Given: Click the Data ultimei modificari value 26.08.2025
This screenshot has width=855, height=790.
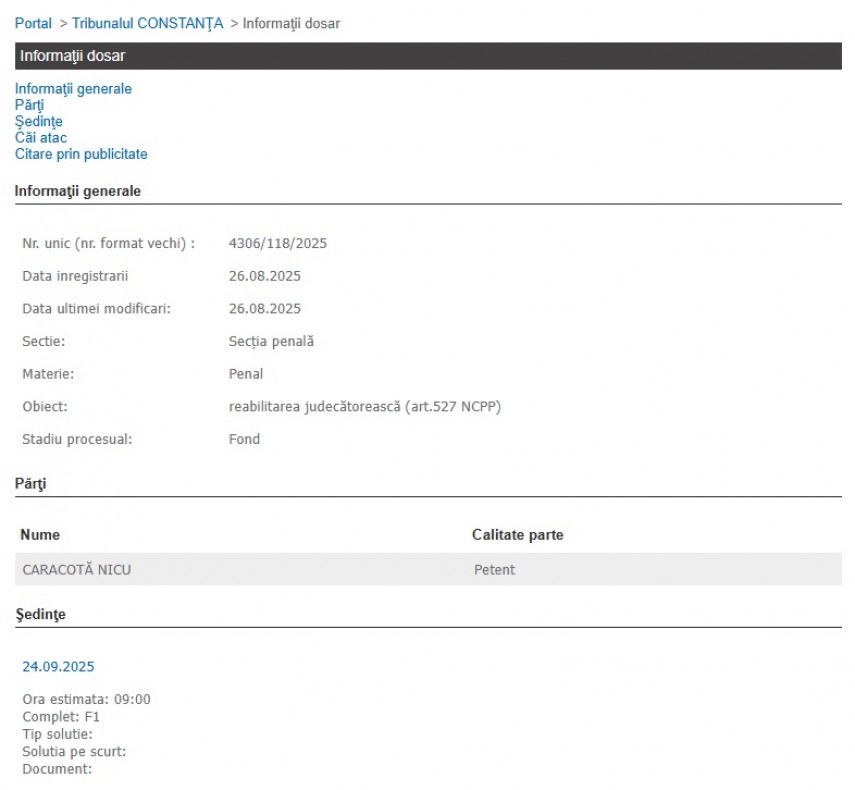Looking at the screenshot, I should 264,309.
